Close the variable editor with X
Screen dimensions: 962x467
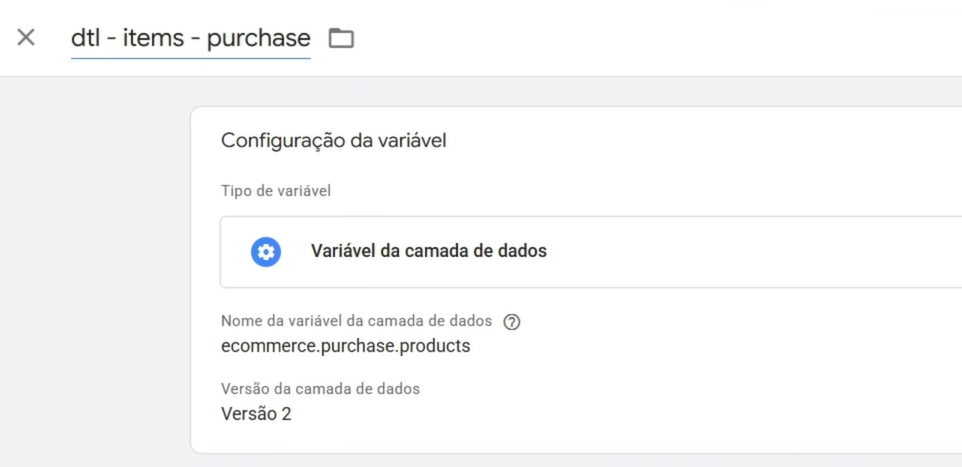[26, 37]
